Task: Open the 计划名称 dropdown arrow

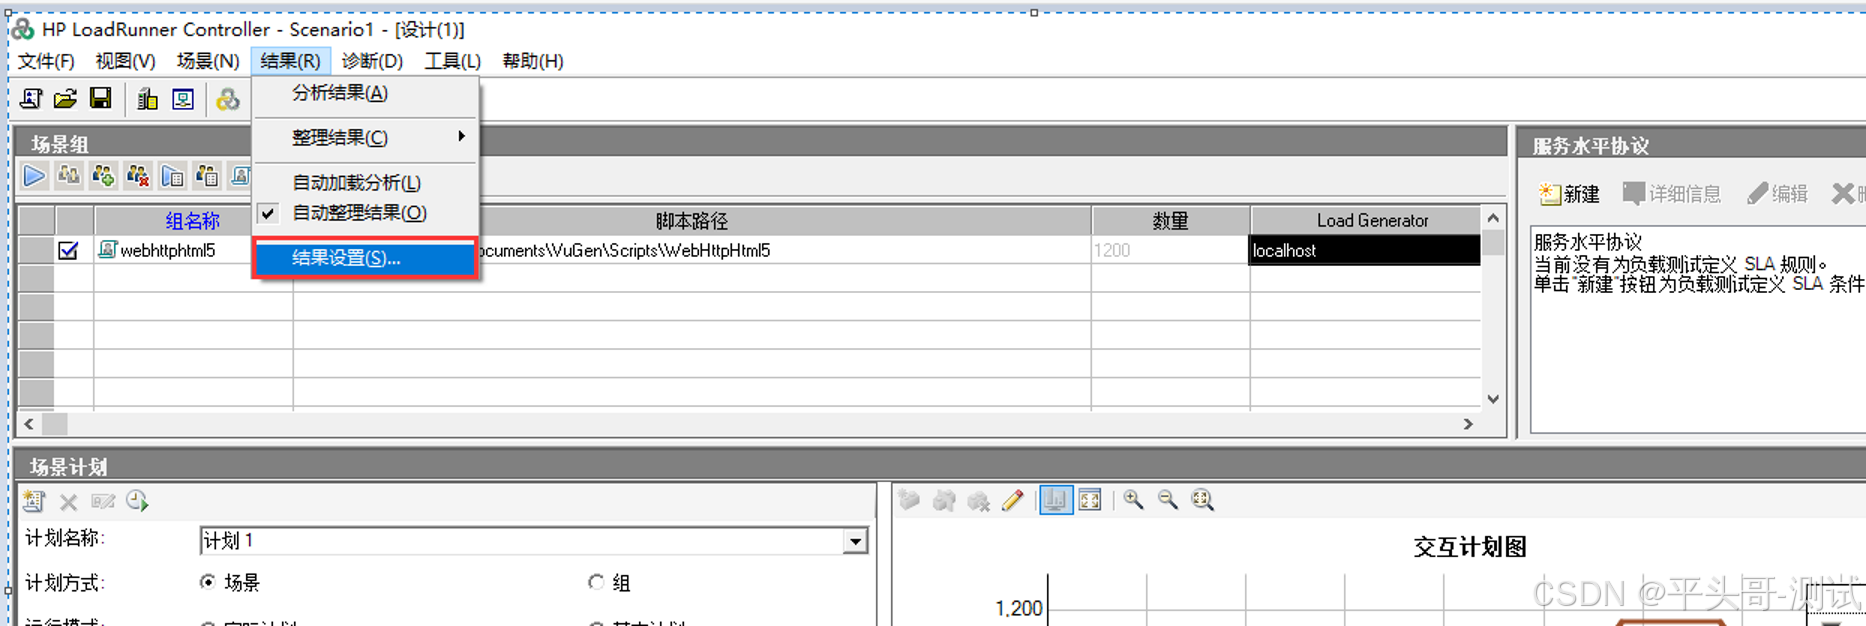Action: tap(855, 541)
